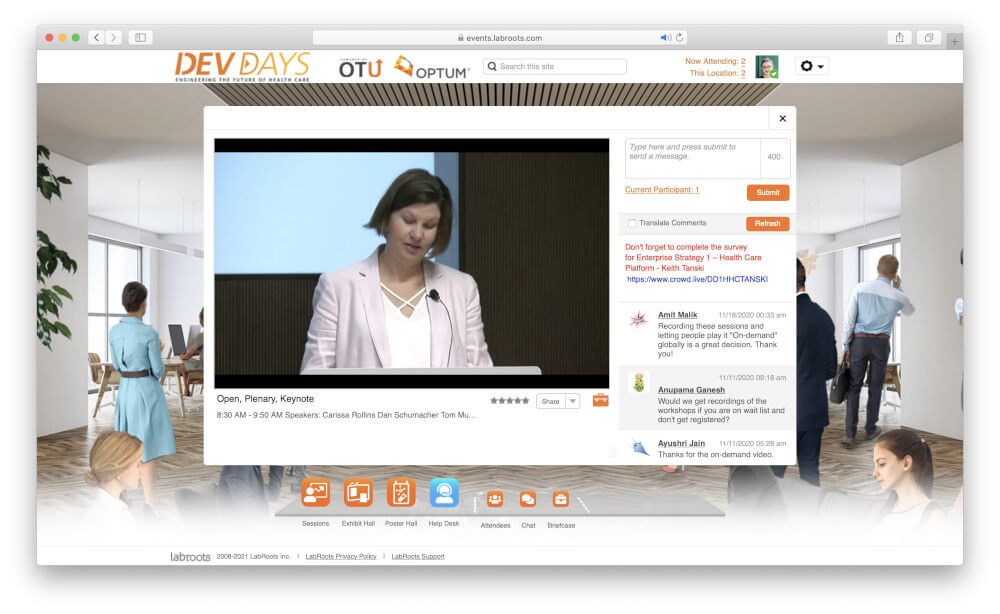1000x614 pixels.
Task: Click the DEV DAYS logo
Action: [242, 67]
